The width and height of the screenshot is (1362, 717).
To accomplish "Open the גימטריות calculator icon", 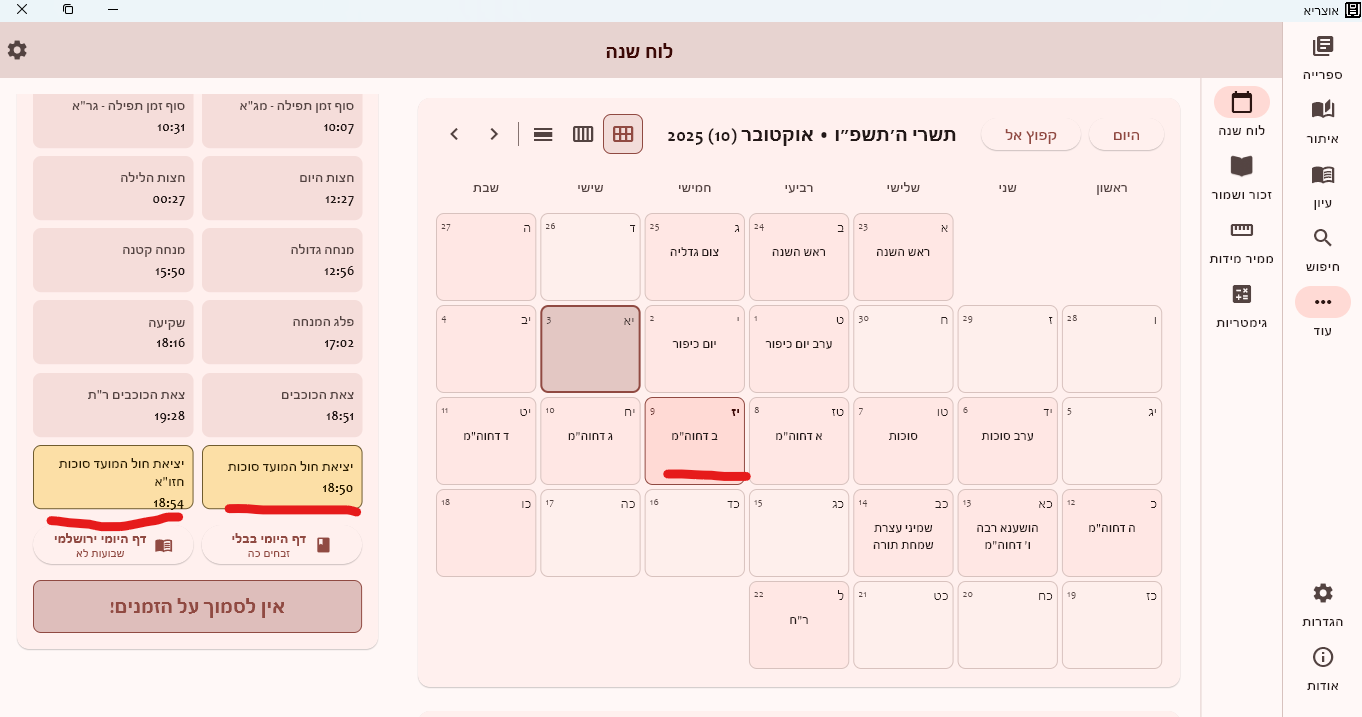I will (1241, 295).
